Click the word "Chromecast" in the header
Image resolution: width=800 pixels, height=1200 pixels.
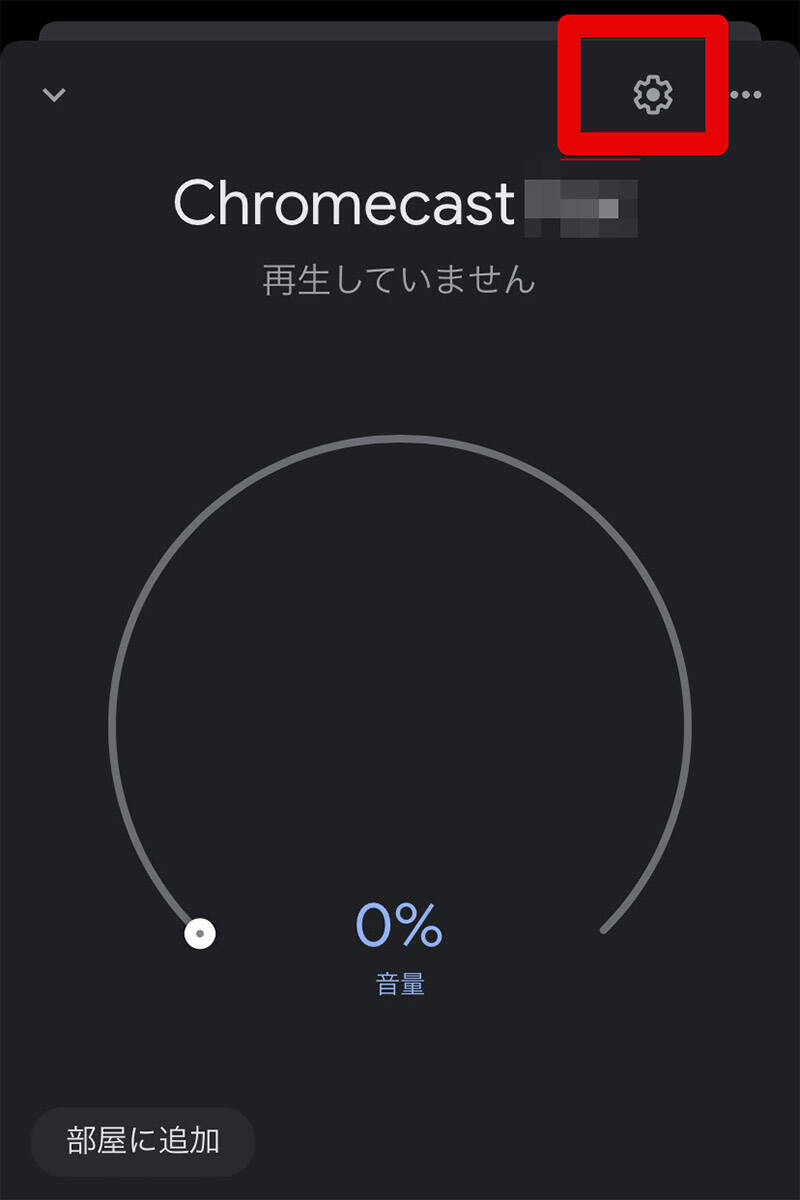click(x=343, y=203)
